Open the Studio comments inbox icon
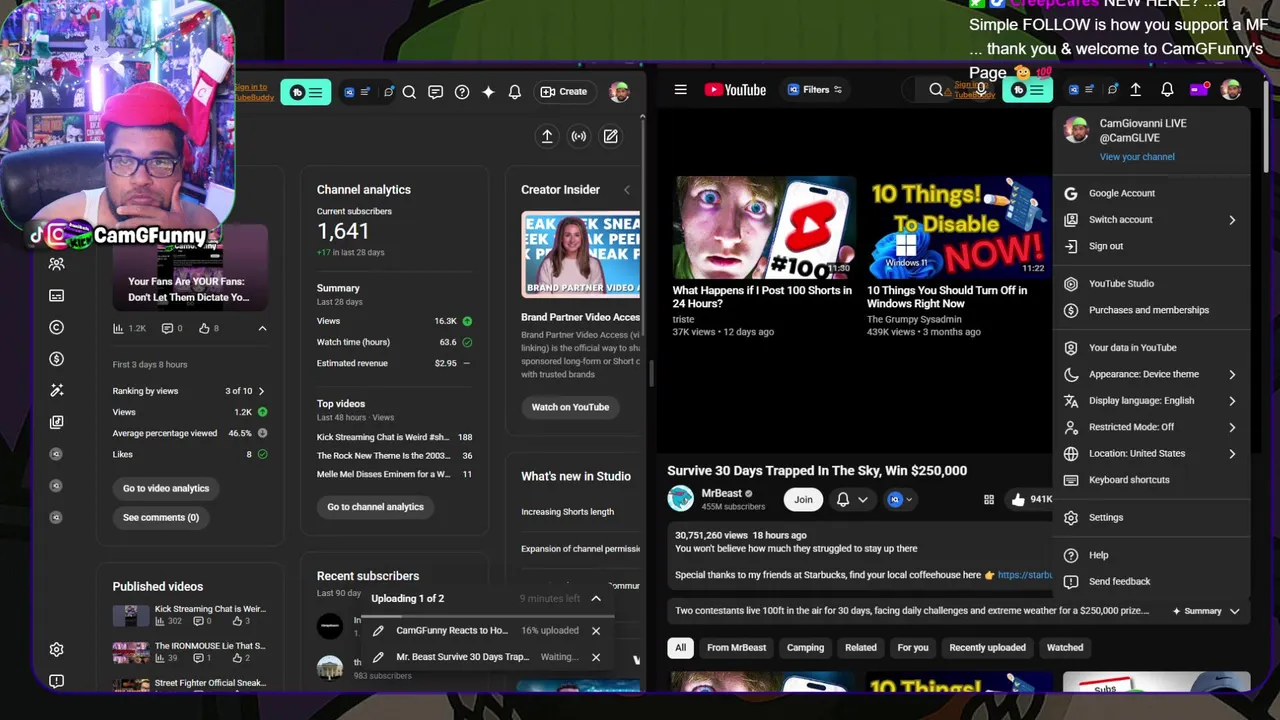 pyautogui.click(x=435, y=92)
